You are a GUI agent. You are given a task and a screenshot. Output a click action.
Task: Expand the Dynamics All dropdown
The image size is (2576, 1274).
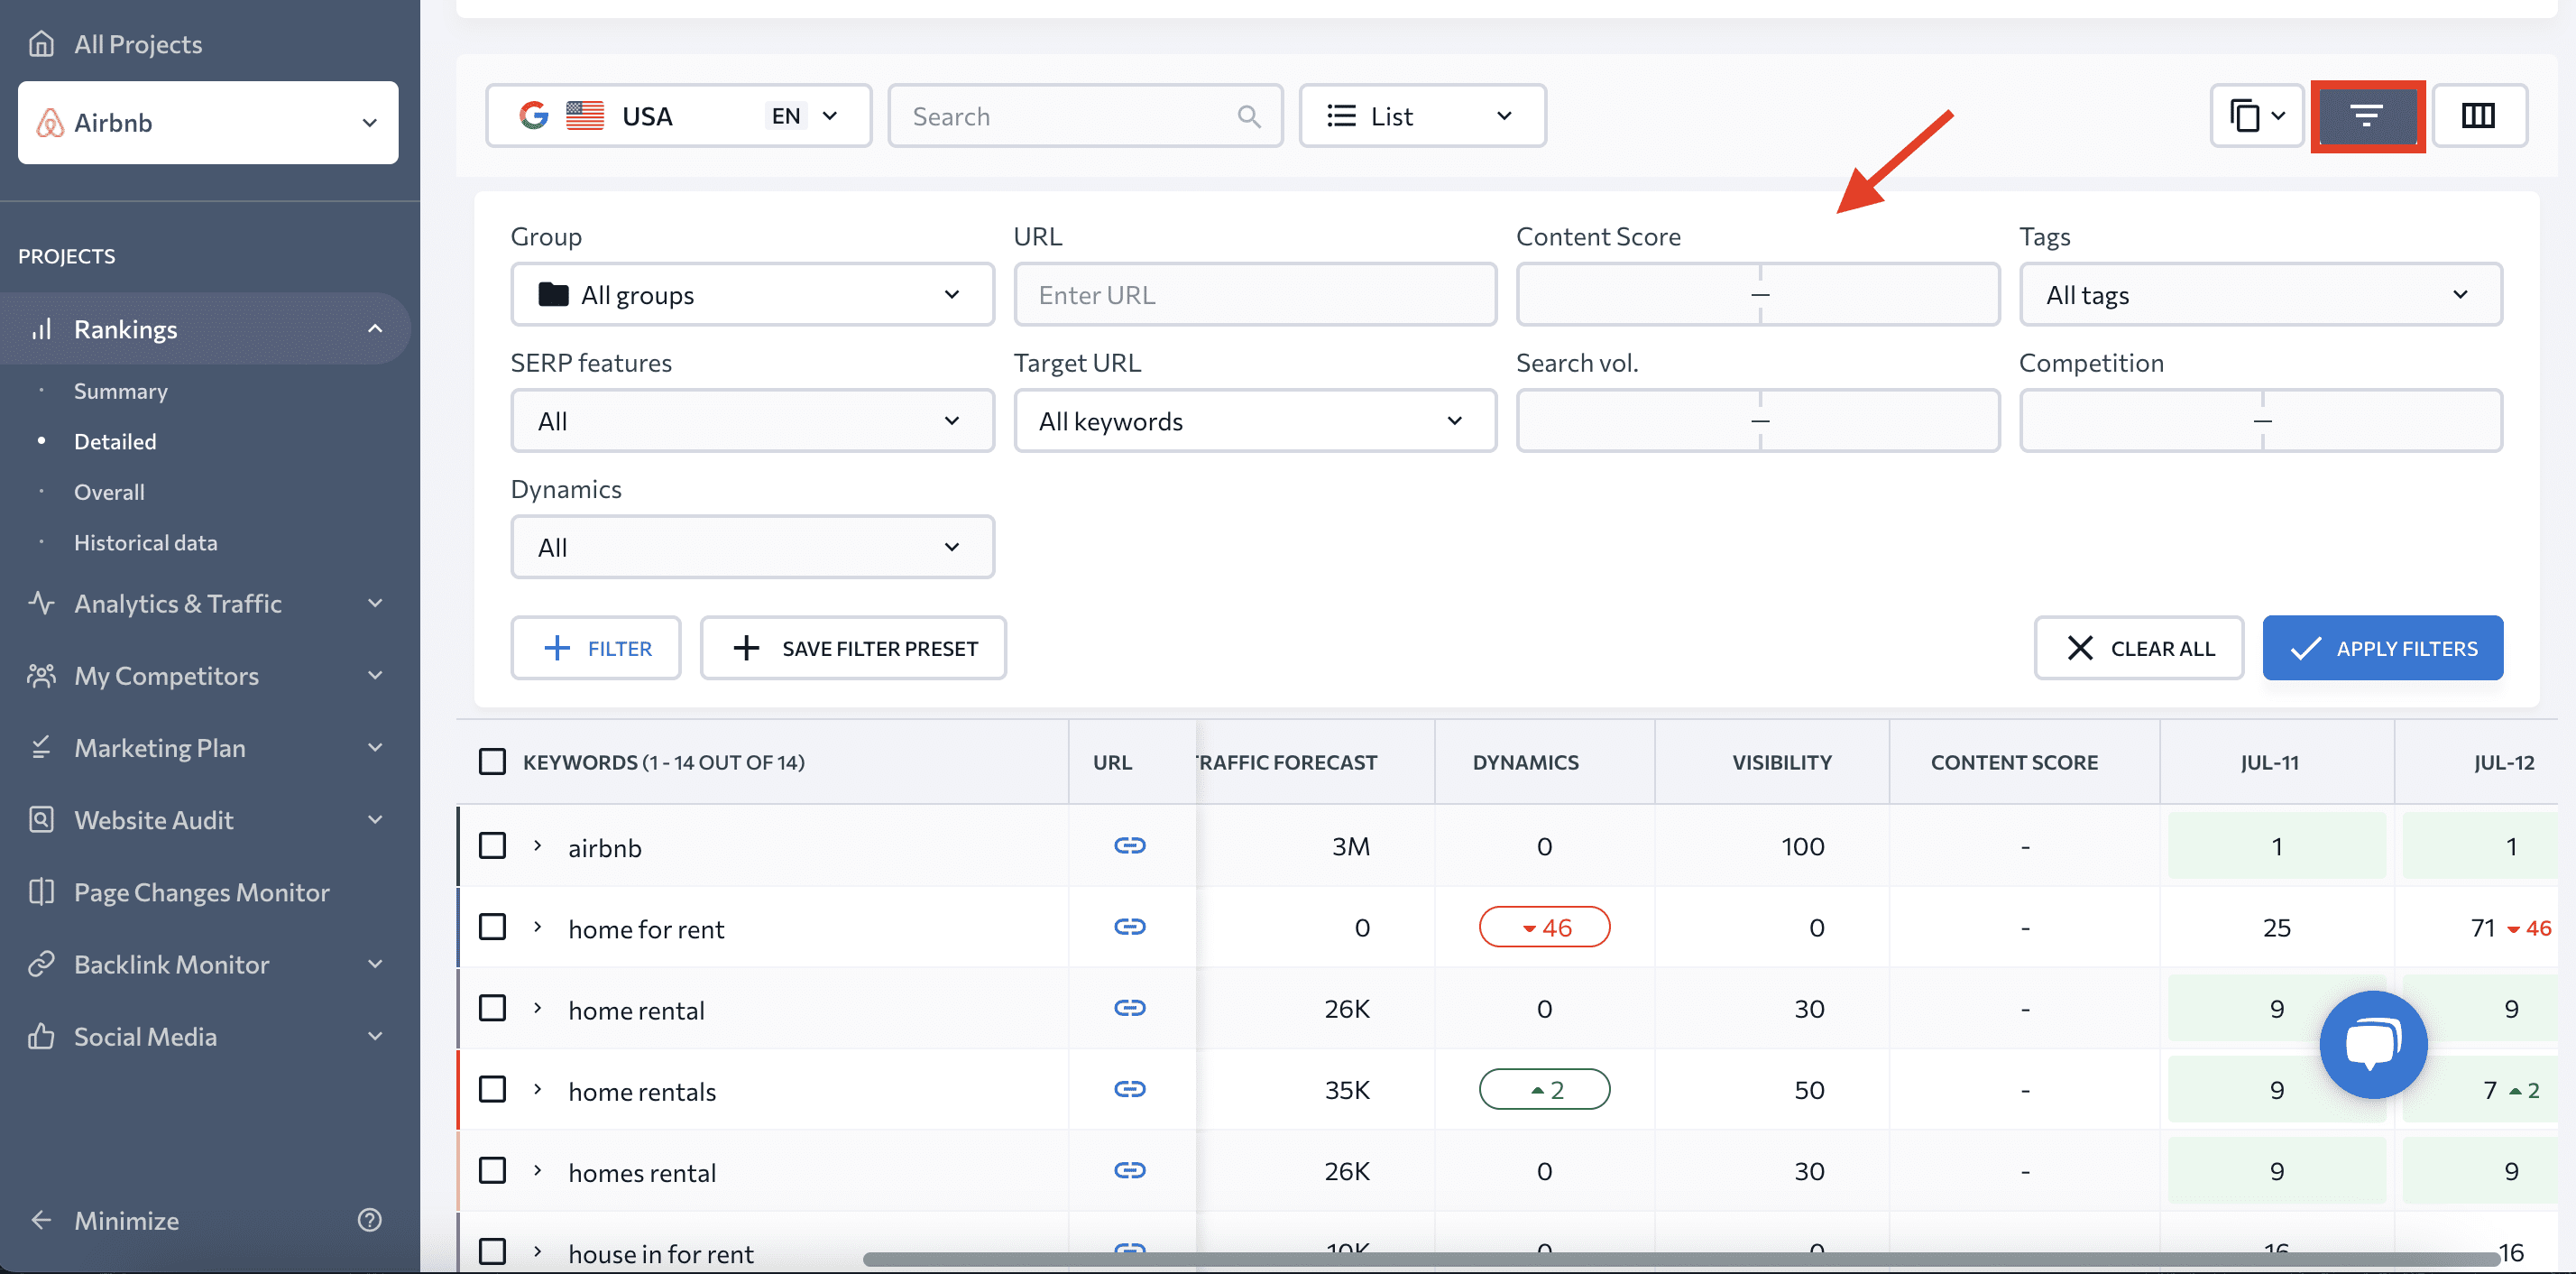tap(750, 546)
